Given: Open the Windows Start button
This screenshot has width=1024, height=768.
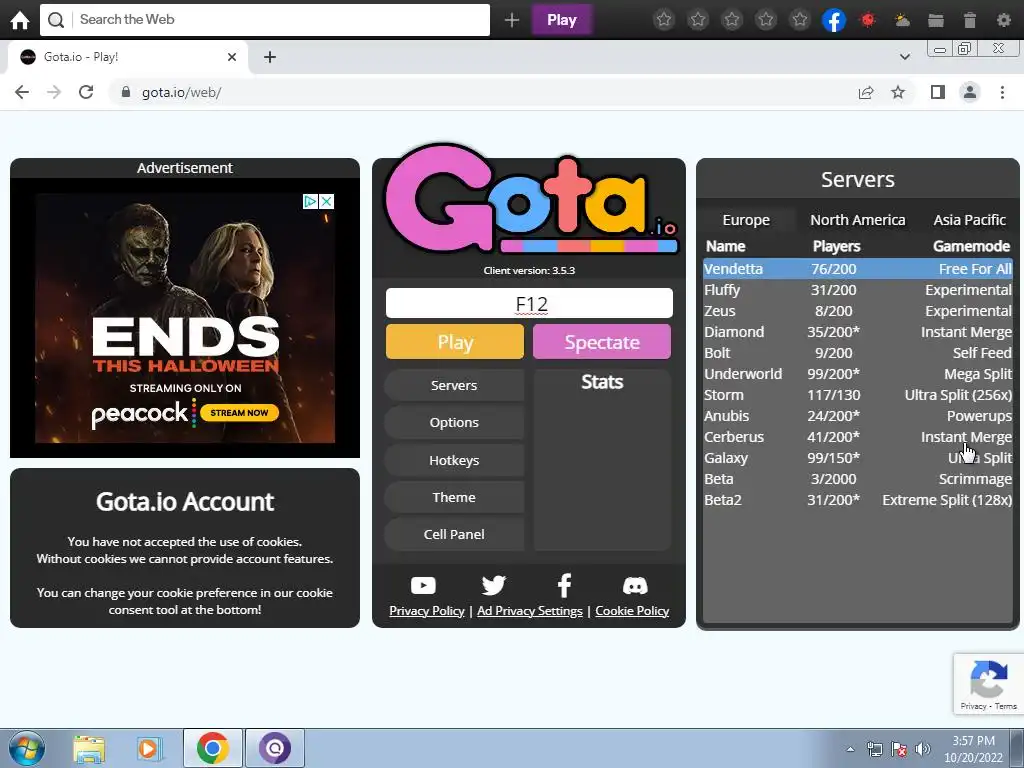Looking at the screenshot, I should pyautogui.click(x=26, y=748).
